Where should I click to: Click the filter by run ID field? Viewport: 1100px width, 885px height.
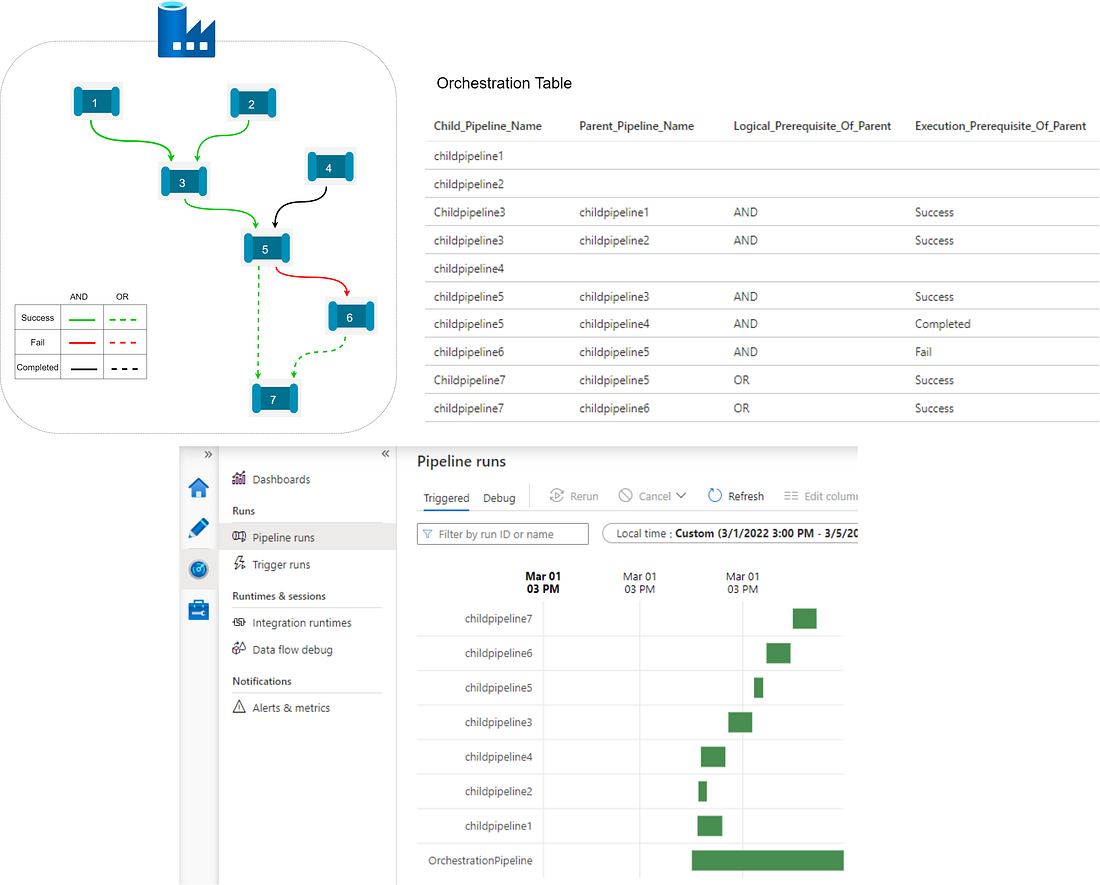pyautogui.click(x=502, y=533)
